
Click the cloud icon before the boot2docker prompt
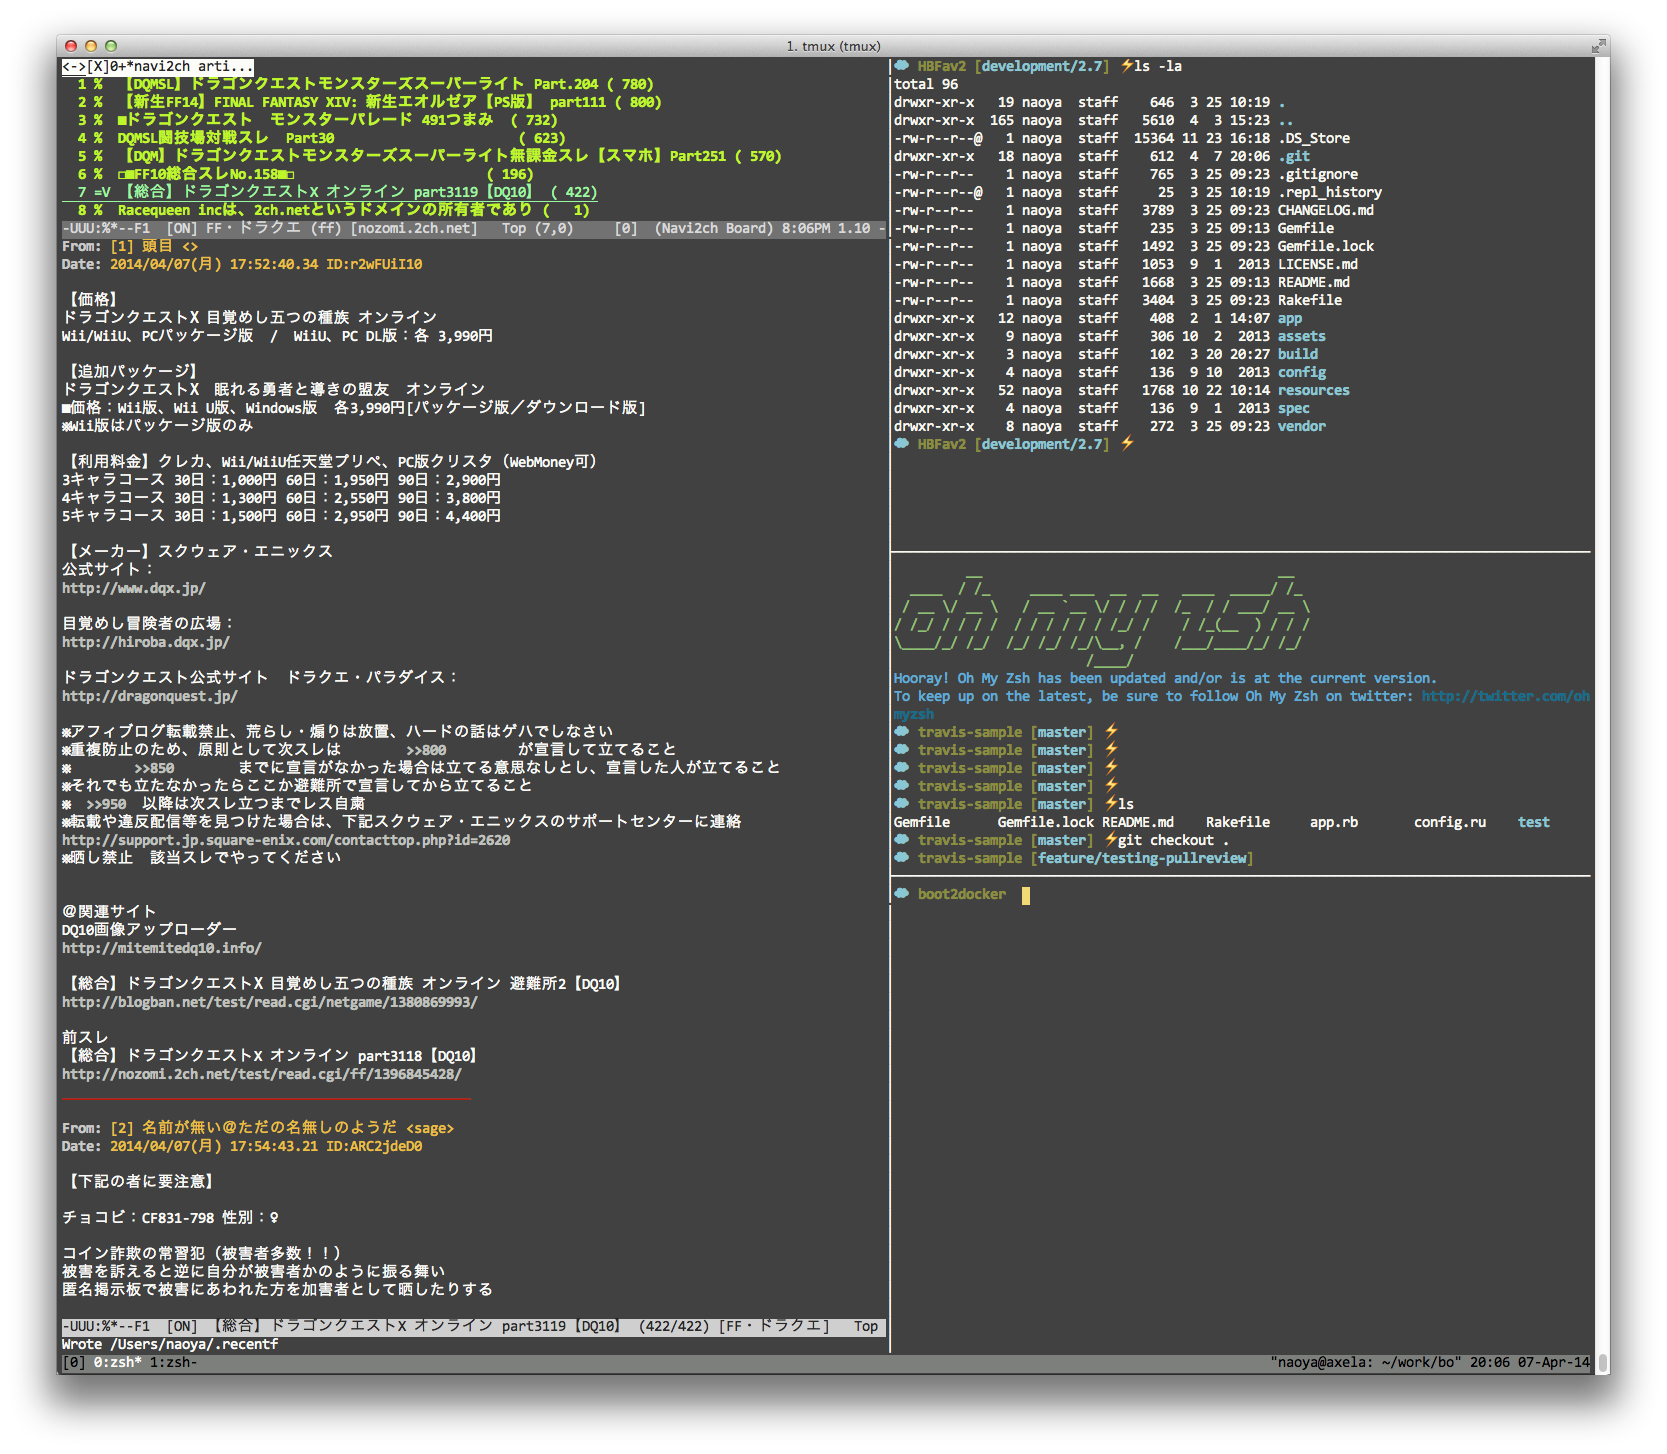pyautogui.click(x=901, y=894)
